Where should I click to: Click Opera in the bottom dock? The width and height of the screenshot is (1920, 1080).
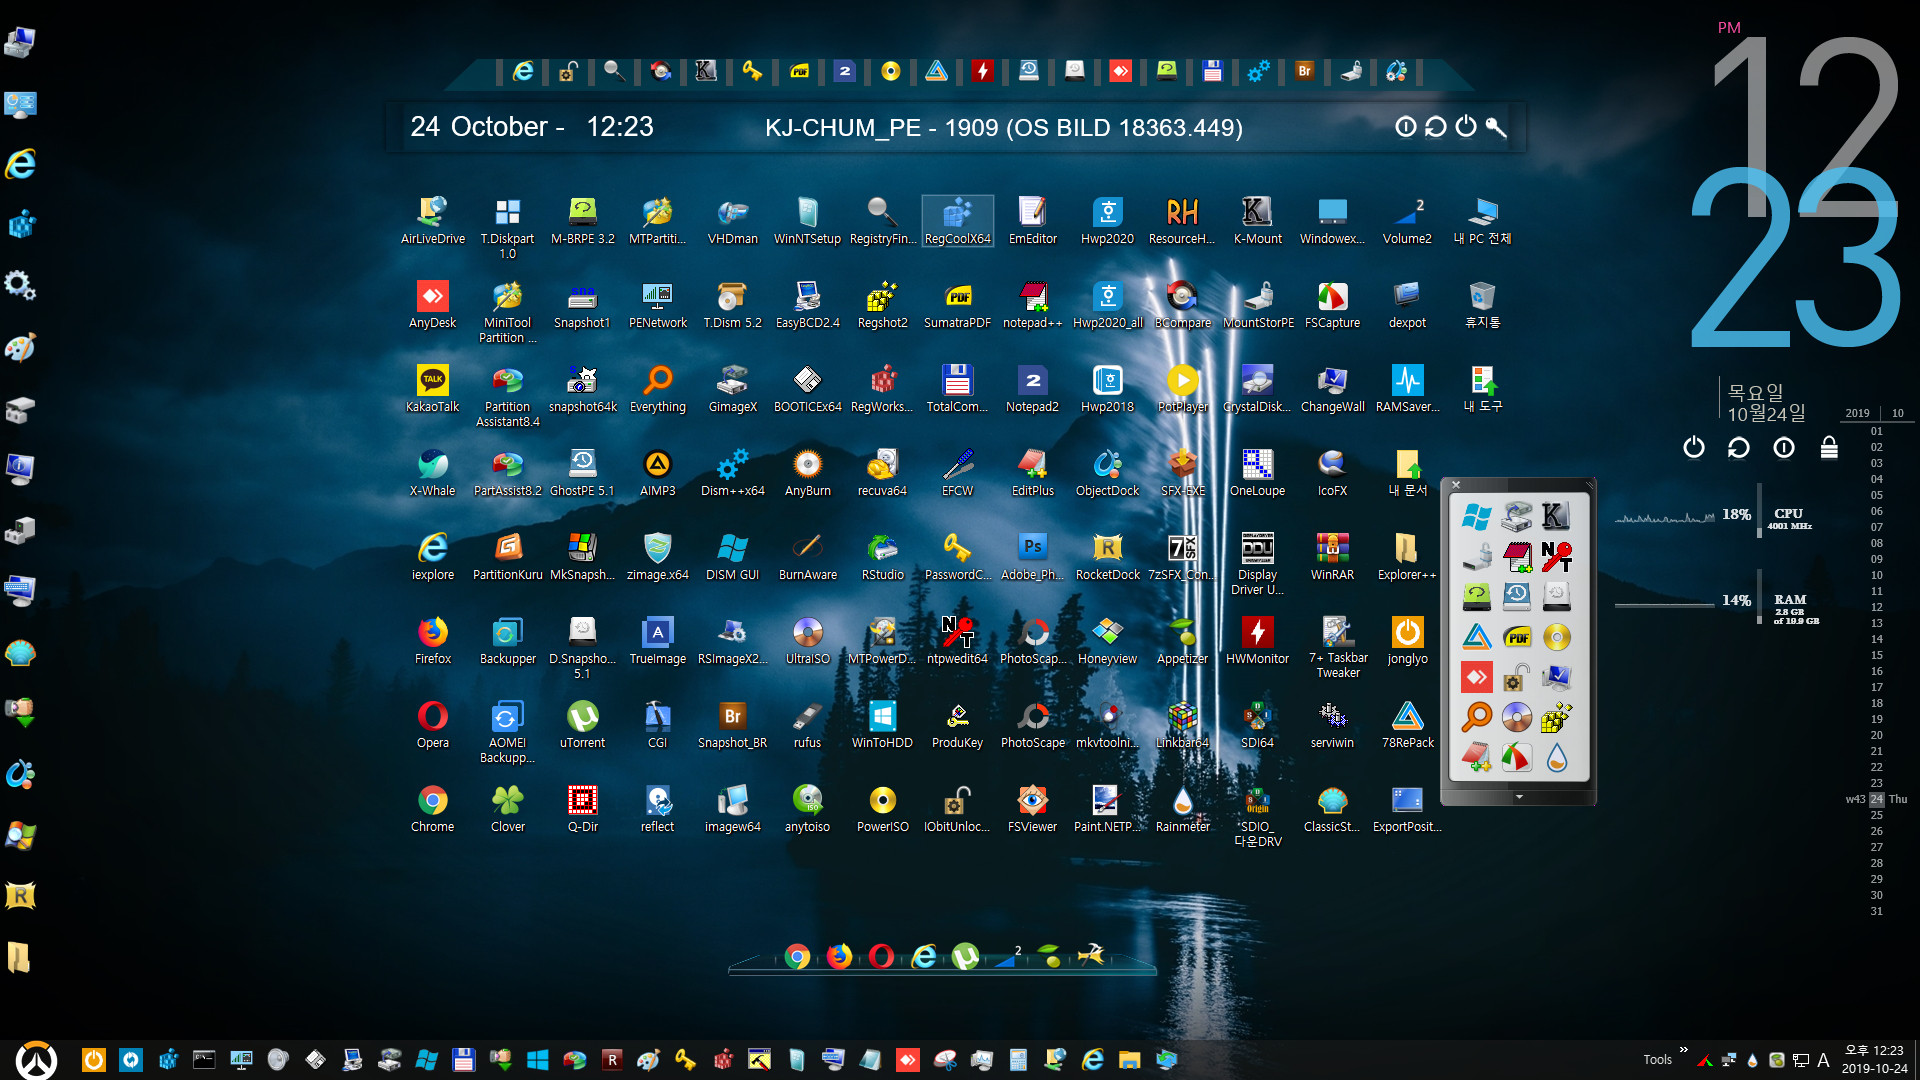tap(881, 957)
